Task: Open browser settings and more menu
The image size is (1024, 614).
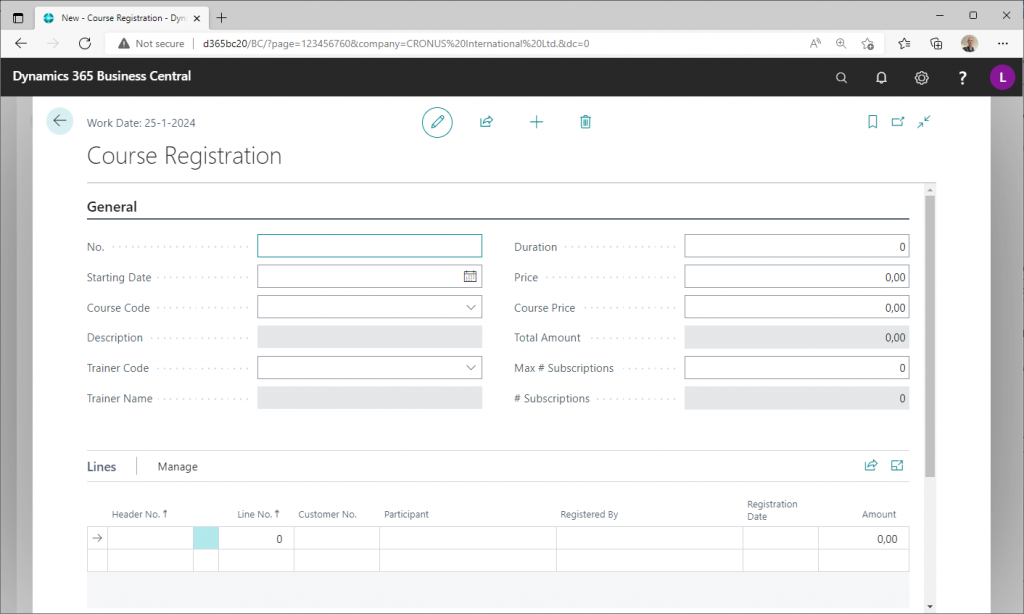Action: point(1002,43)
